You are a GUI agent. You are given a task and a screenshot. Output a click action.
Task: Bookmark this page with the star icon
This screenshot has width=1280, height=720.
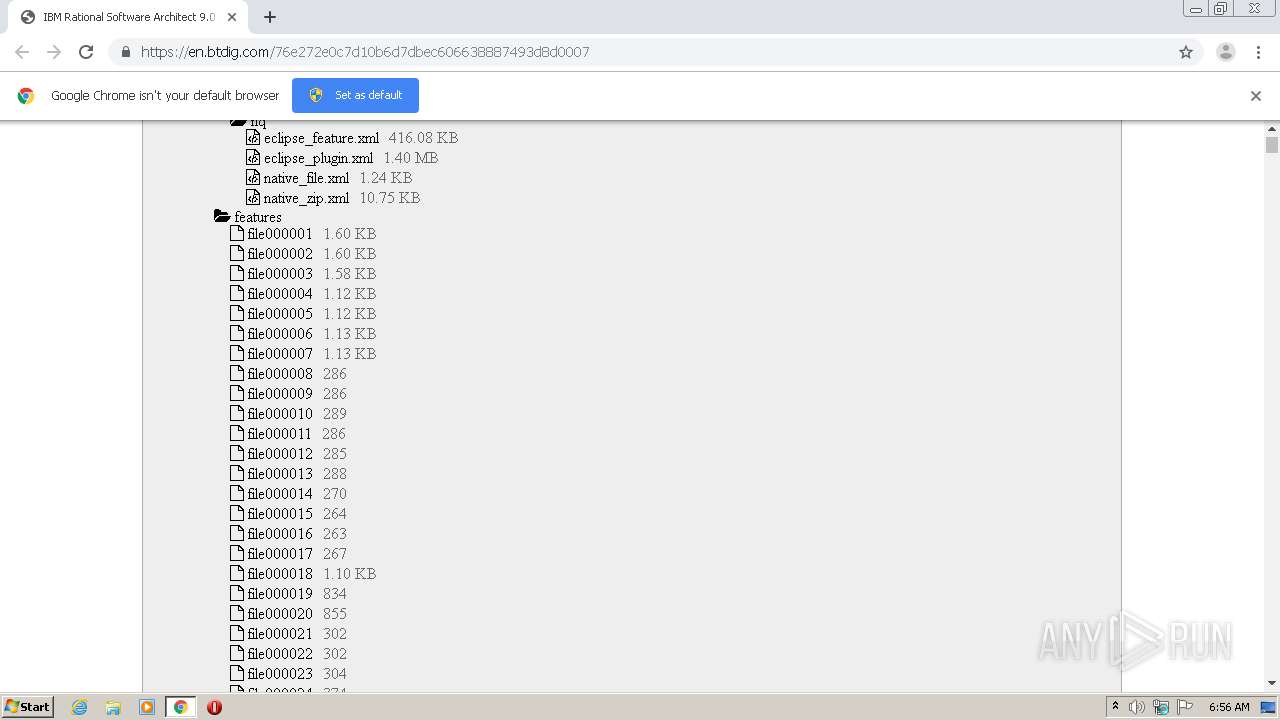coord(1186,52)
